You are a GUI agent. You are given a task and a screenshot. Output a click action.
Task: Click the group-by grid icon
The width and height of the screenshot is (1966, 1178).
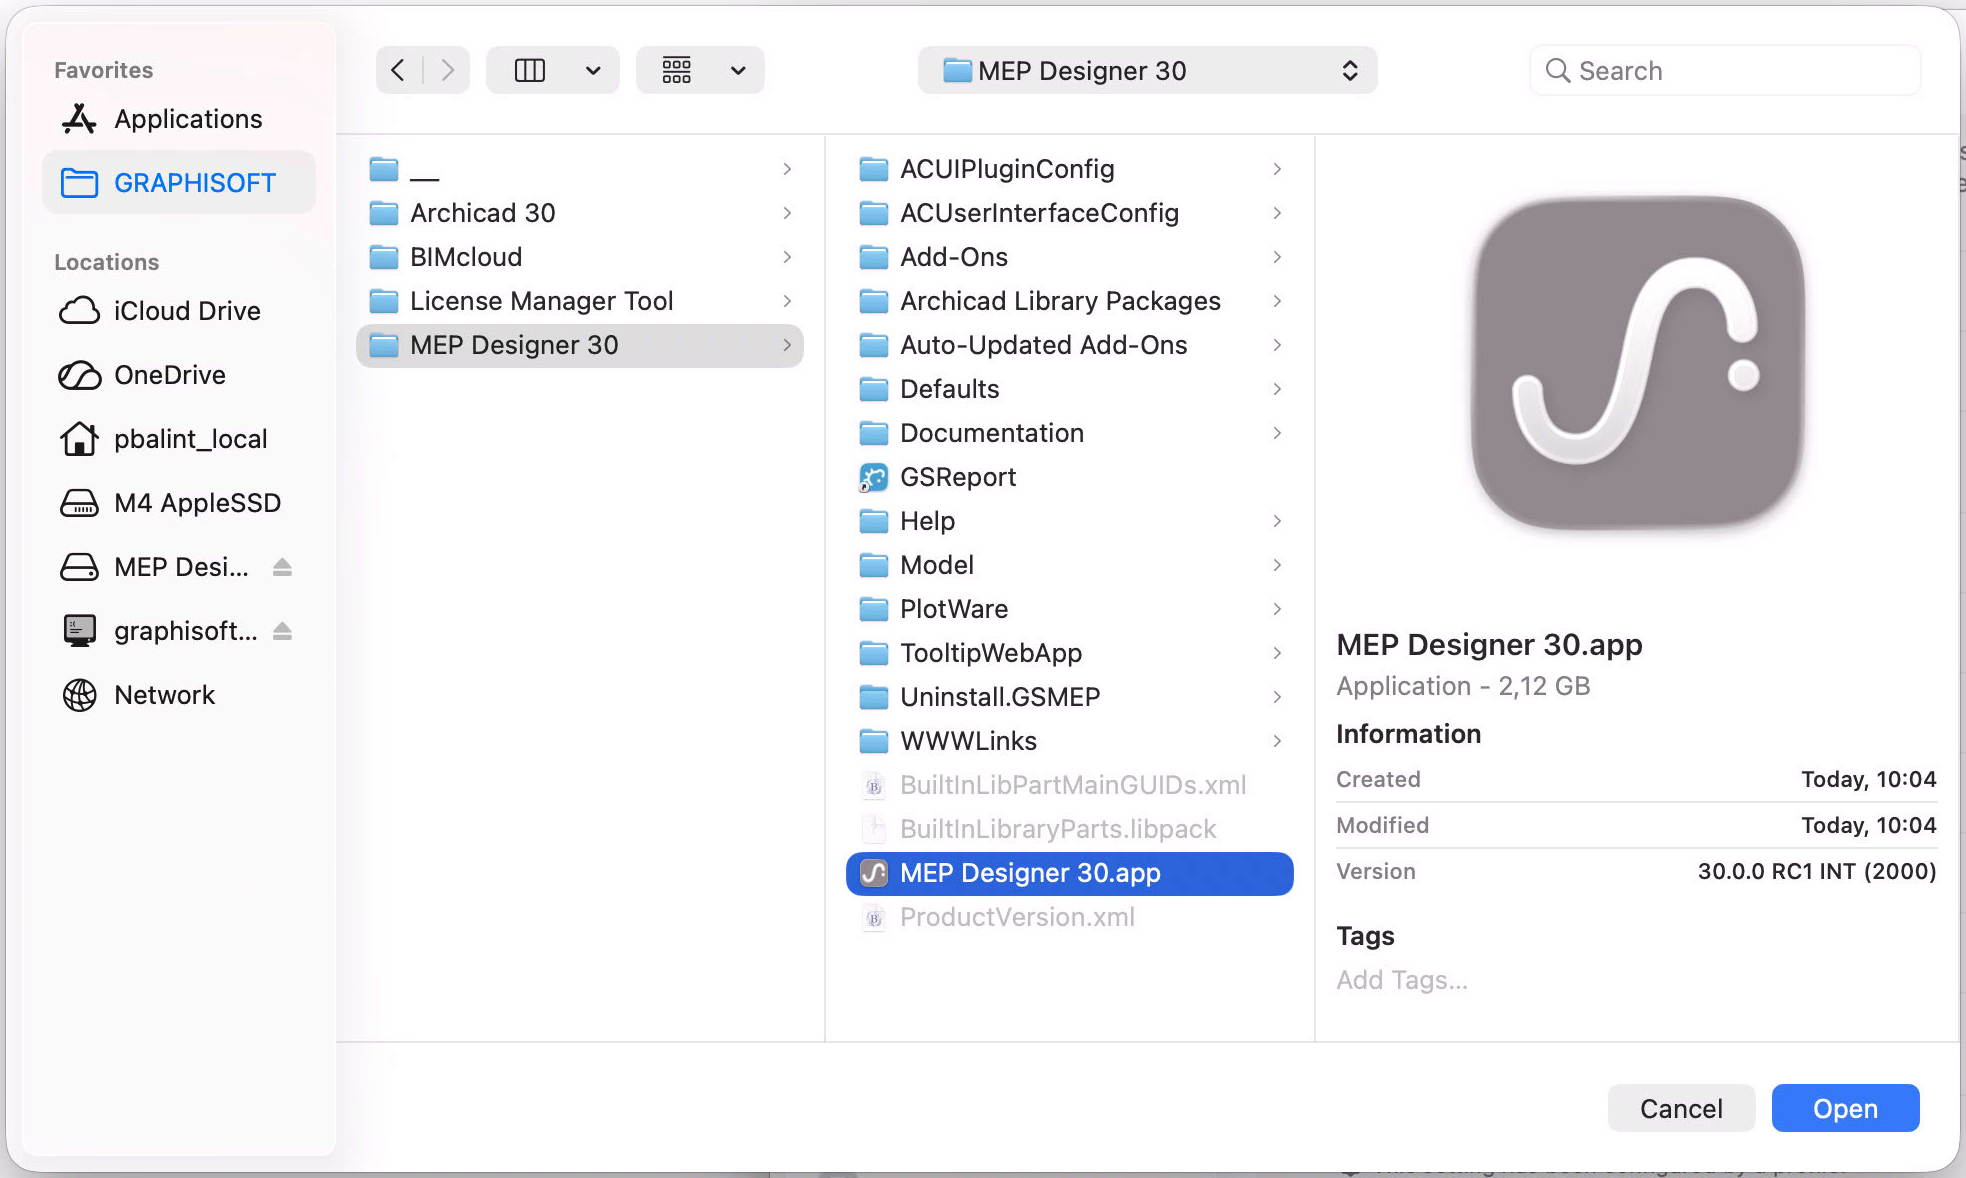[676, 70]
